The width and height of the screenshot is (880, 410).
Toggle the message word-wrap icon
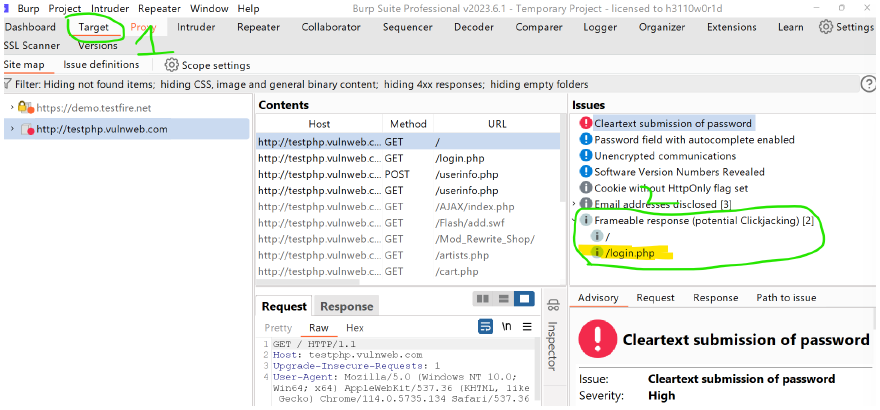pos(485,326)
